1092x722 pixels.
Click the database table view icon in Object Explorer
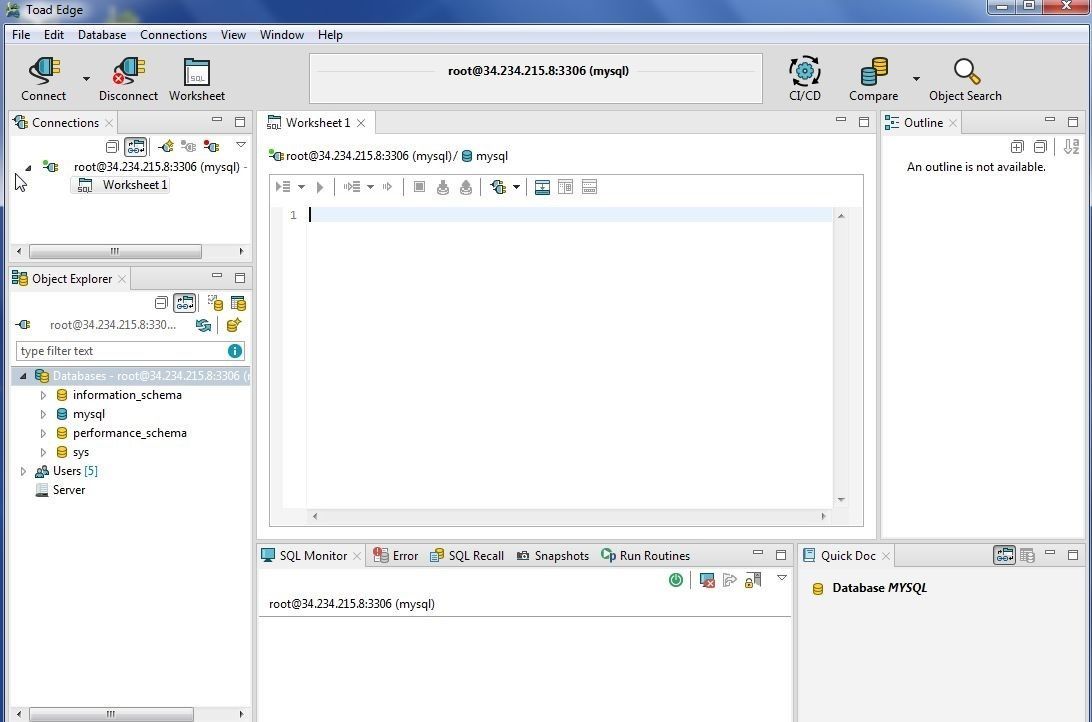[238, 303]
